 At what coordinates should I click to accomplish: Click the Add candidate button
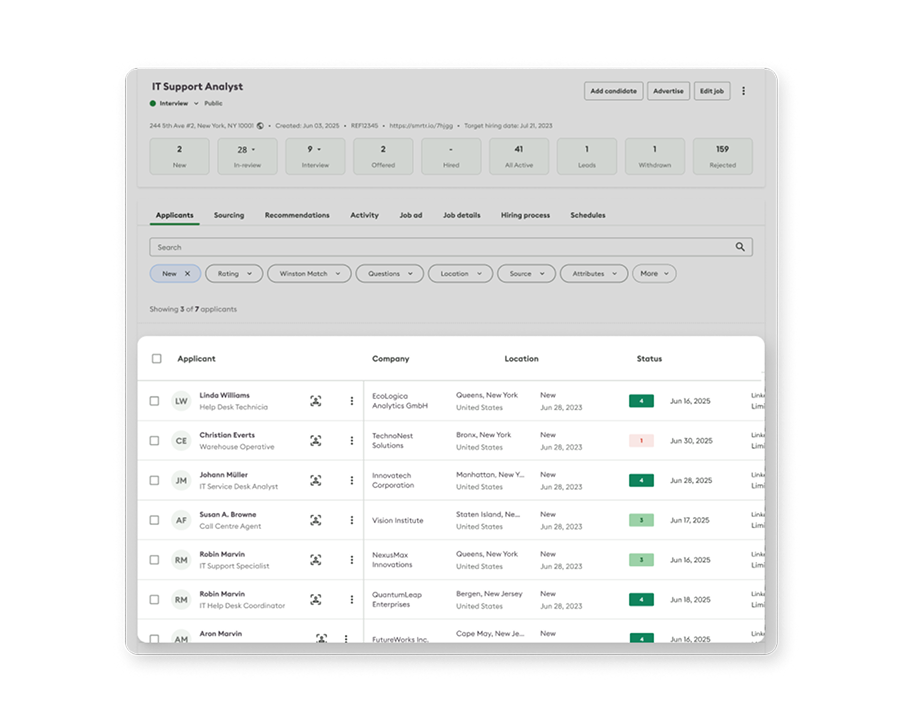tap(613, 91)
